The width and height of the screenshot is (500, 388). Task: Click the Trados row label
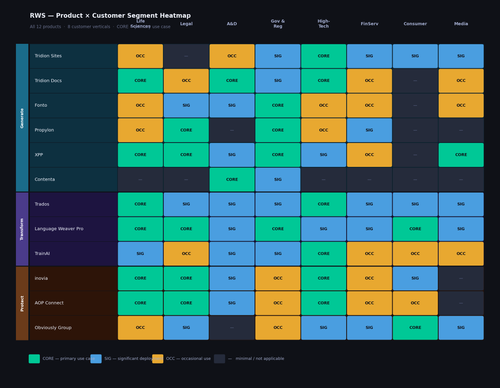73,204
